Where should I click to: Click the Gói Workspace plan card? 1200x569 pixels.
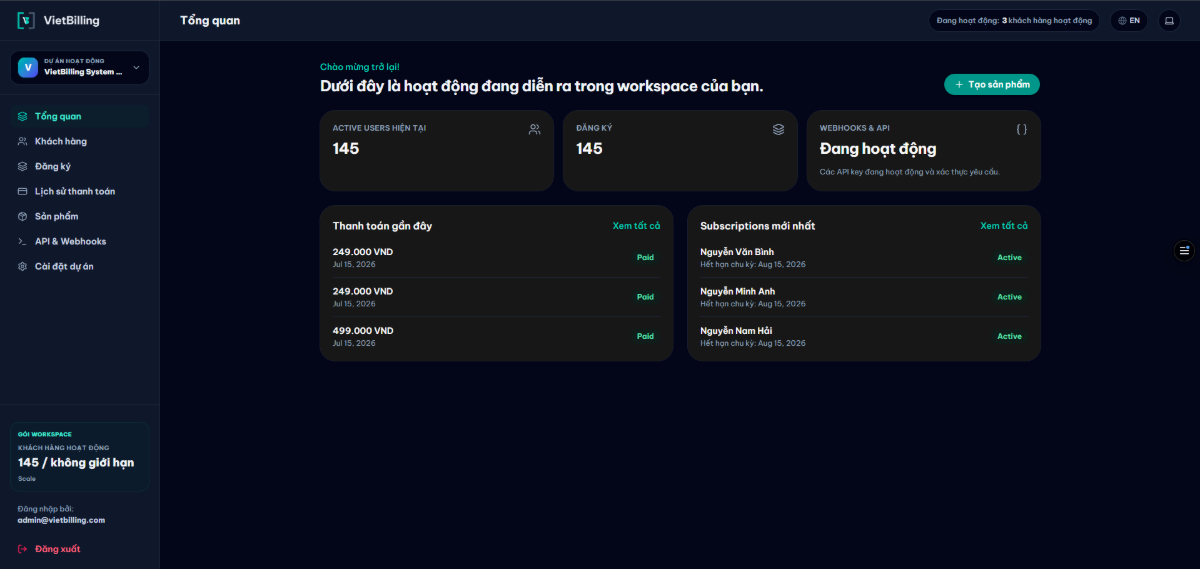point(80,457)
